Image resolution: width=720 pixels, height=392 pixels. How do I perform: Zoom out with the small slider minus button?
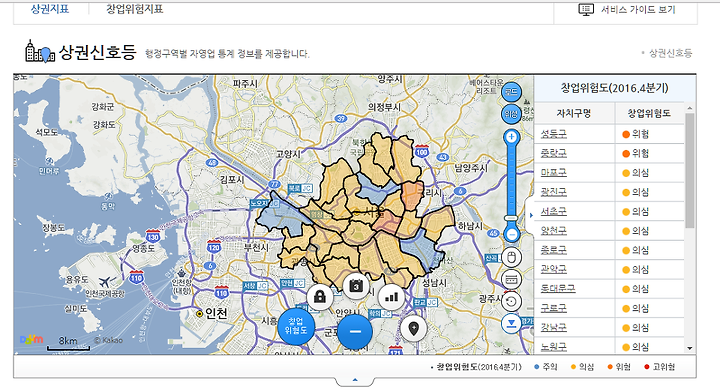click(512, 235)
